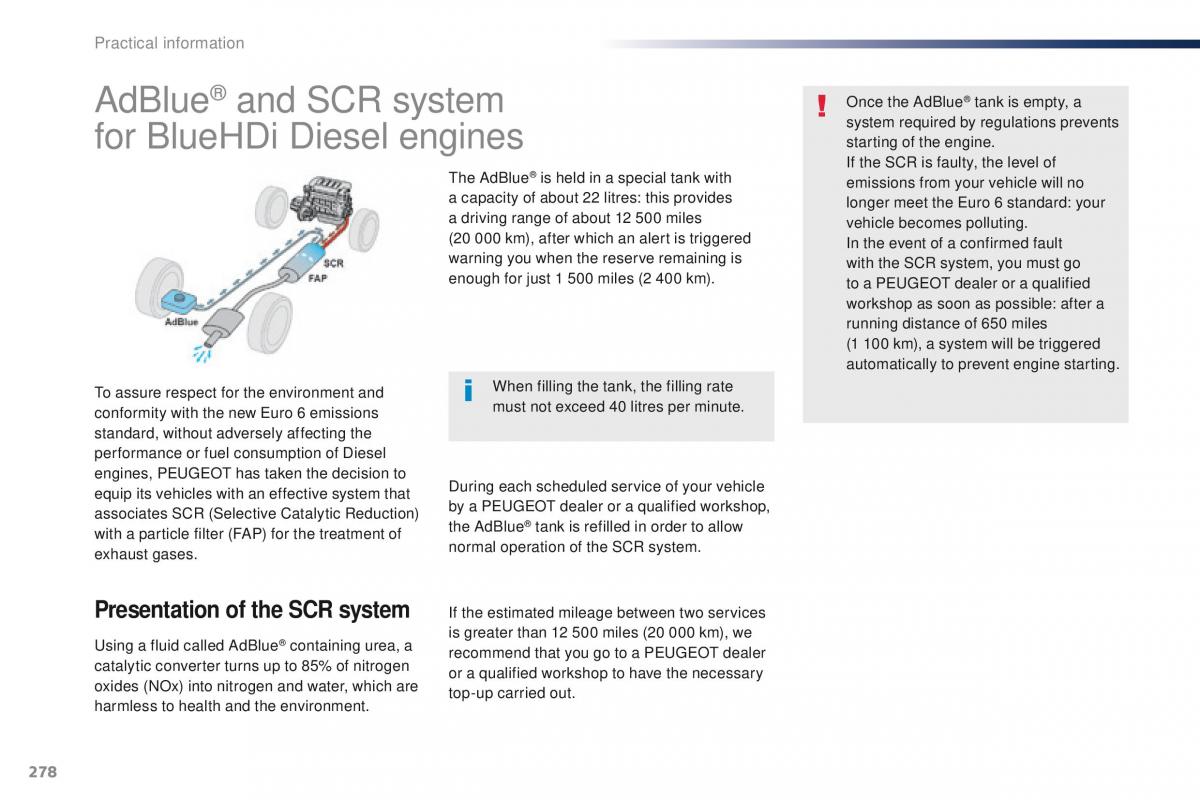Click the title 'AdBlue® and SCR system'
Image resolution: width=1200 pixels, height=800 pixels.
[x=299, y=100]
